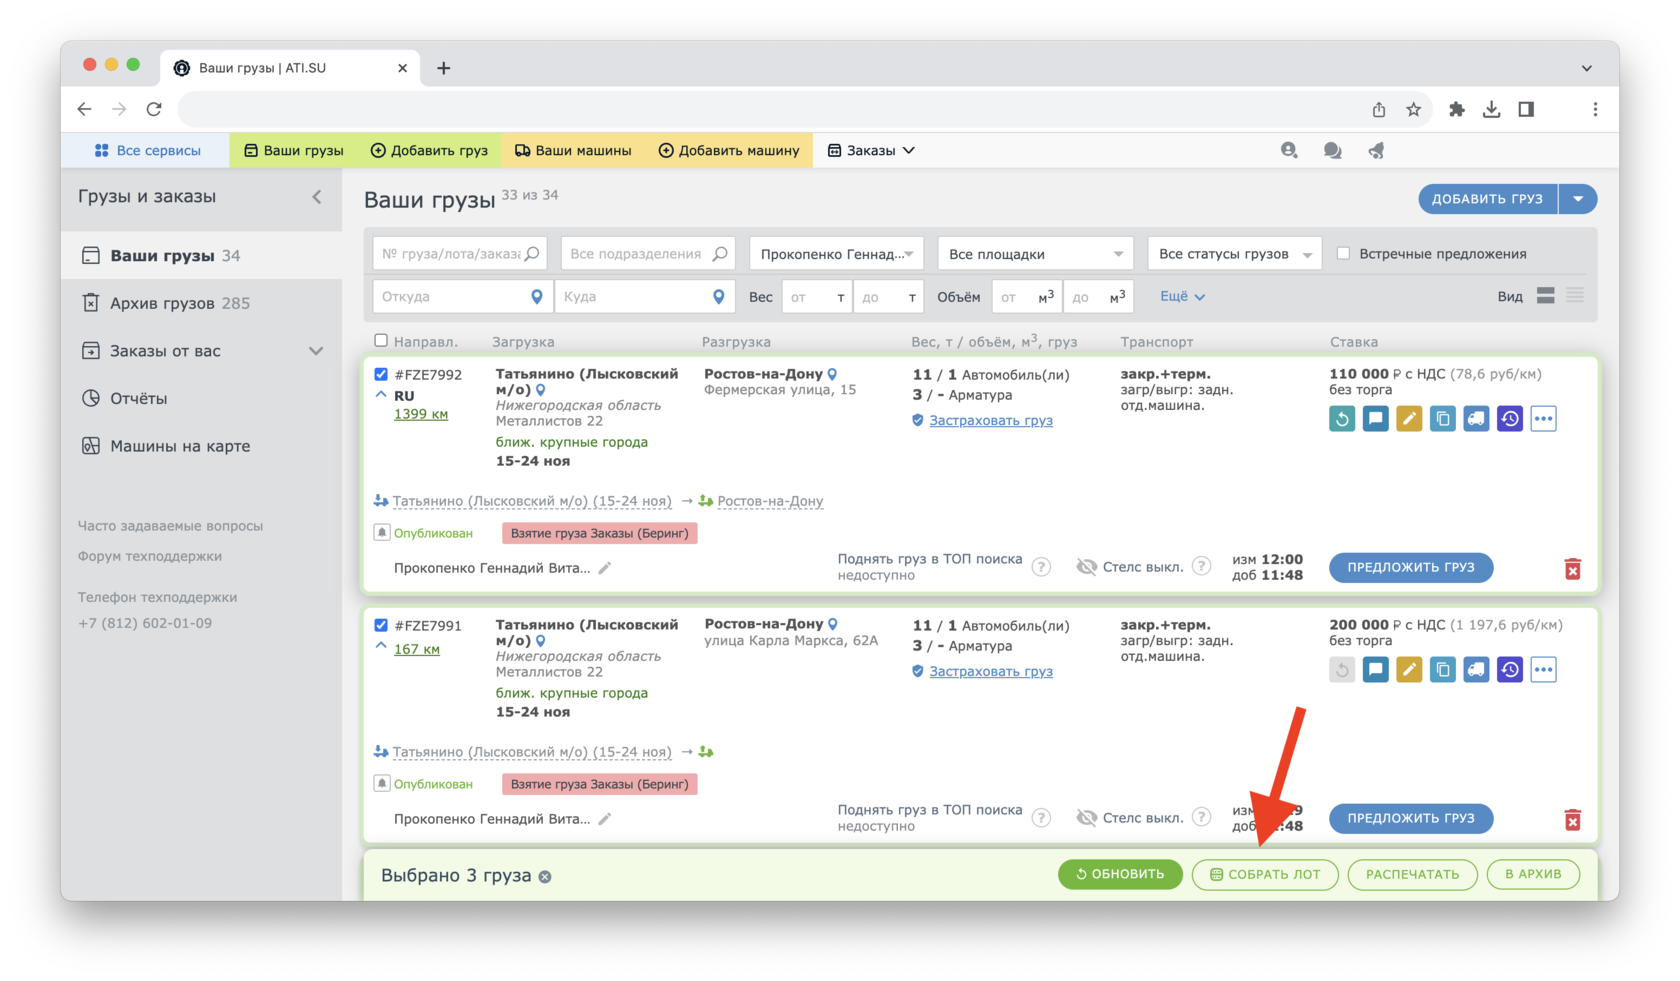The image size is (1680, 981).
Task: Delete cargo #FZE7992 with red trash icon
Action: pyautogui.click(x=1573, y=569)
